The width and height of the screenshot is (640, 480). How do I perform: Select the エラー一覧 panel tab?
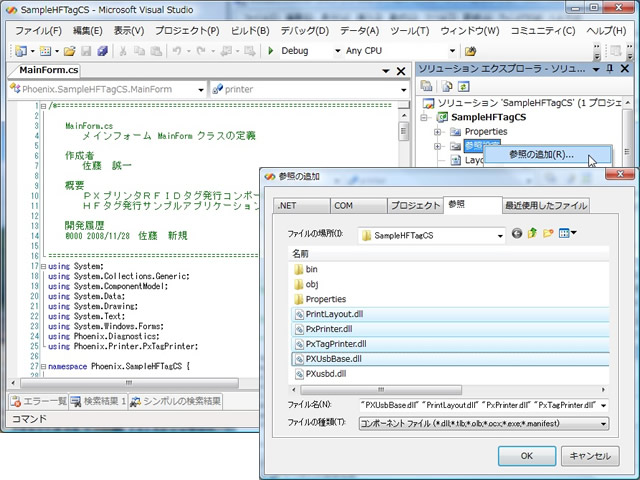coord(38,402)
